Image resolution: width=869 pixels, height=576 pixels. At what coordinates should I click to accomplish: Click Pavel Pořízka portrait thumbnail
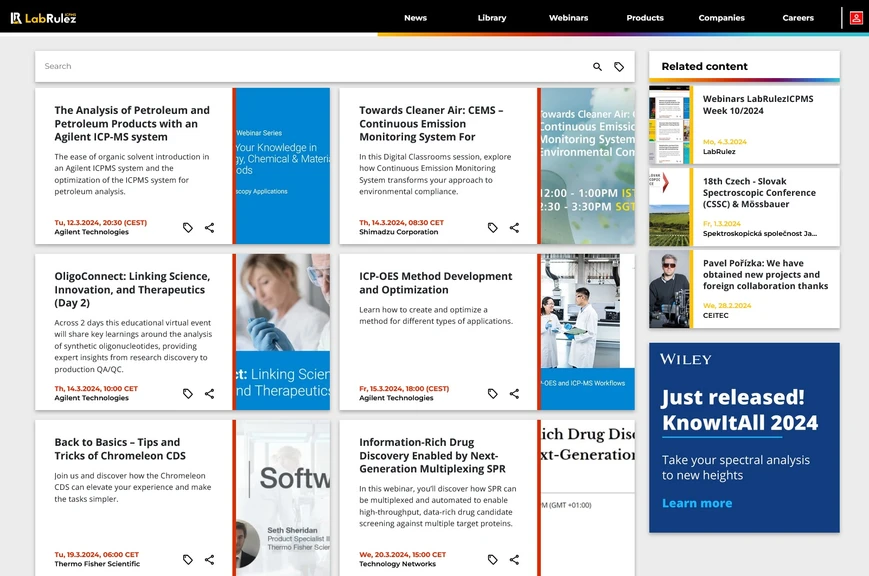(x=669, y=289)
